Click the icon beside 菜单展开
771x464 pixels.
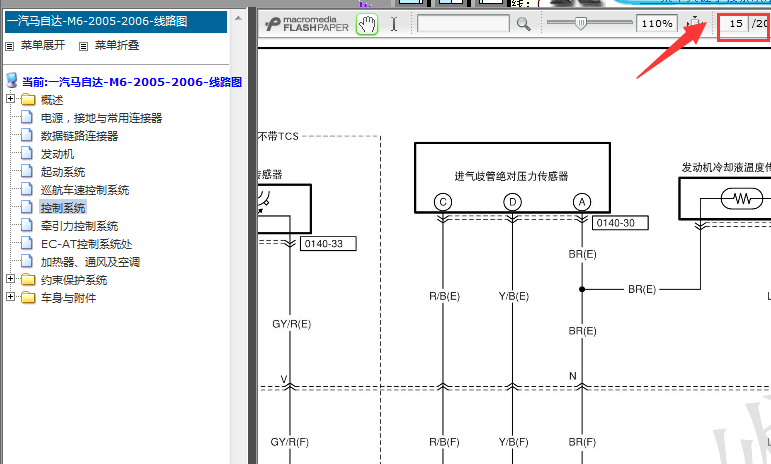pyautogui.click(x=9, y=46)
